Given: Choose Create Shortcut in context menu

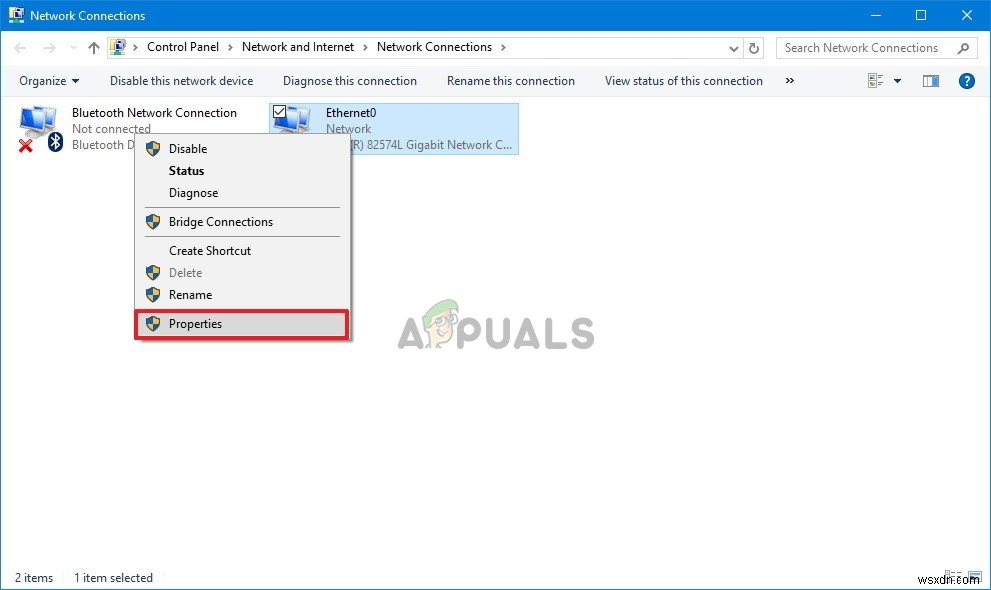Looking at the screenshot, I should click(242, 251).
